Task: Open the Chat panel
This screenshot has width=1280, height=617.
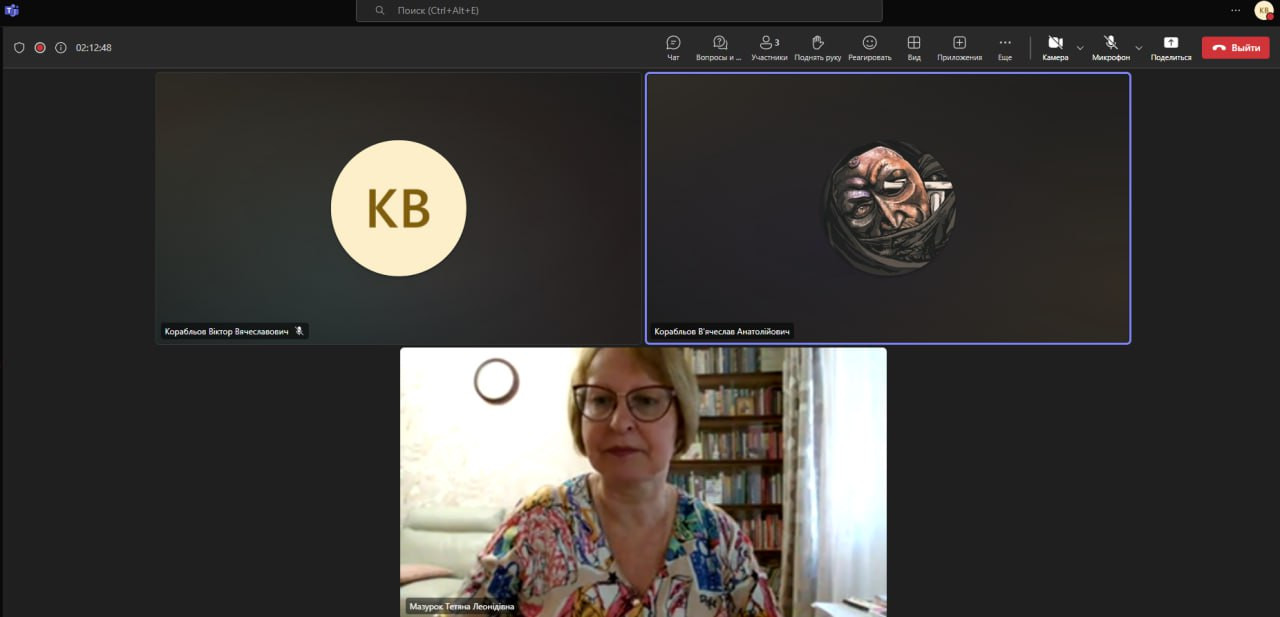Action: tap(673, 47)
